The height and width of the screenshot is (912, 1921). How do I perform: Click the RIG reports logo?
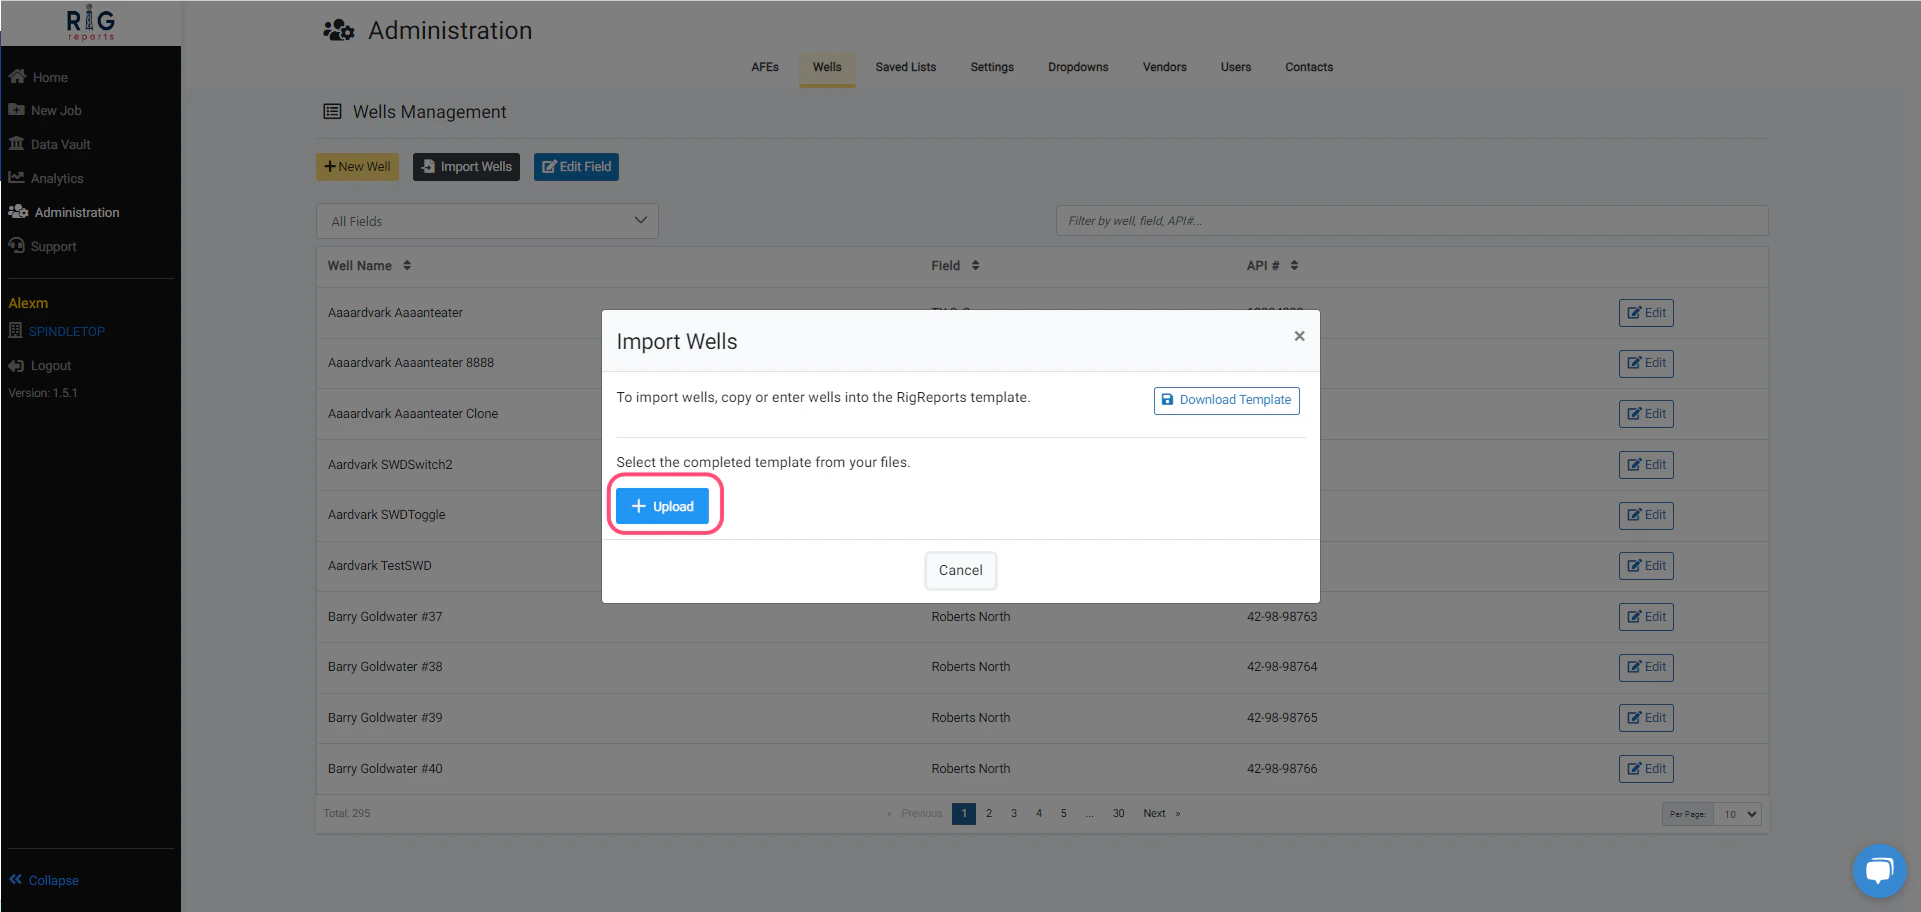[x=91, y=23]
